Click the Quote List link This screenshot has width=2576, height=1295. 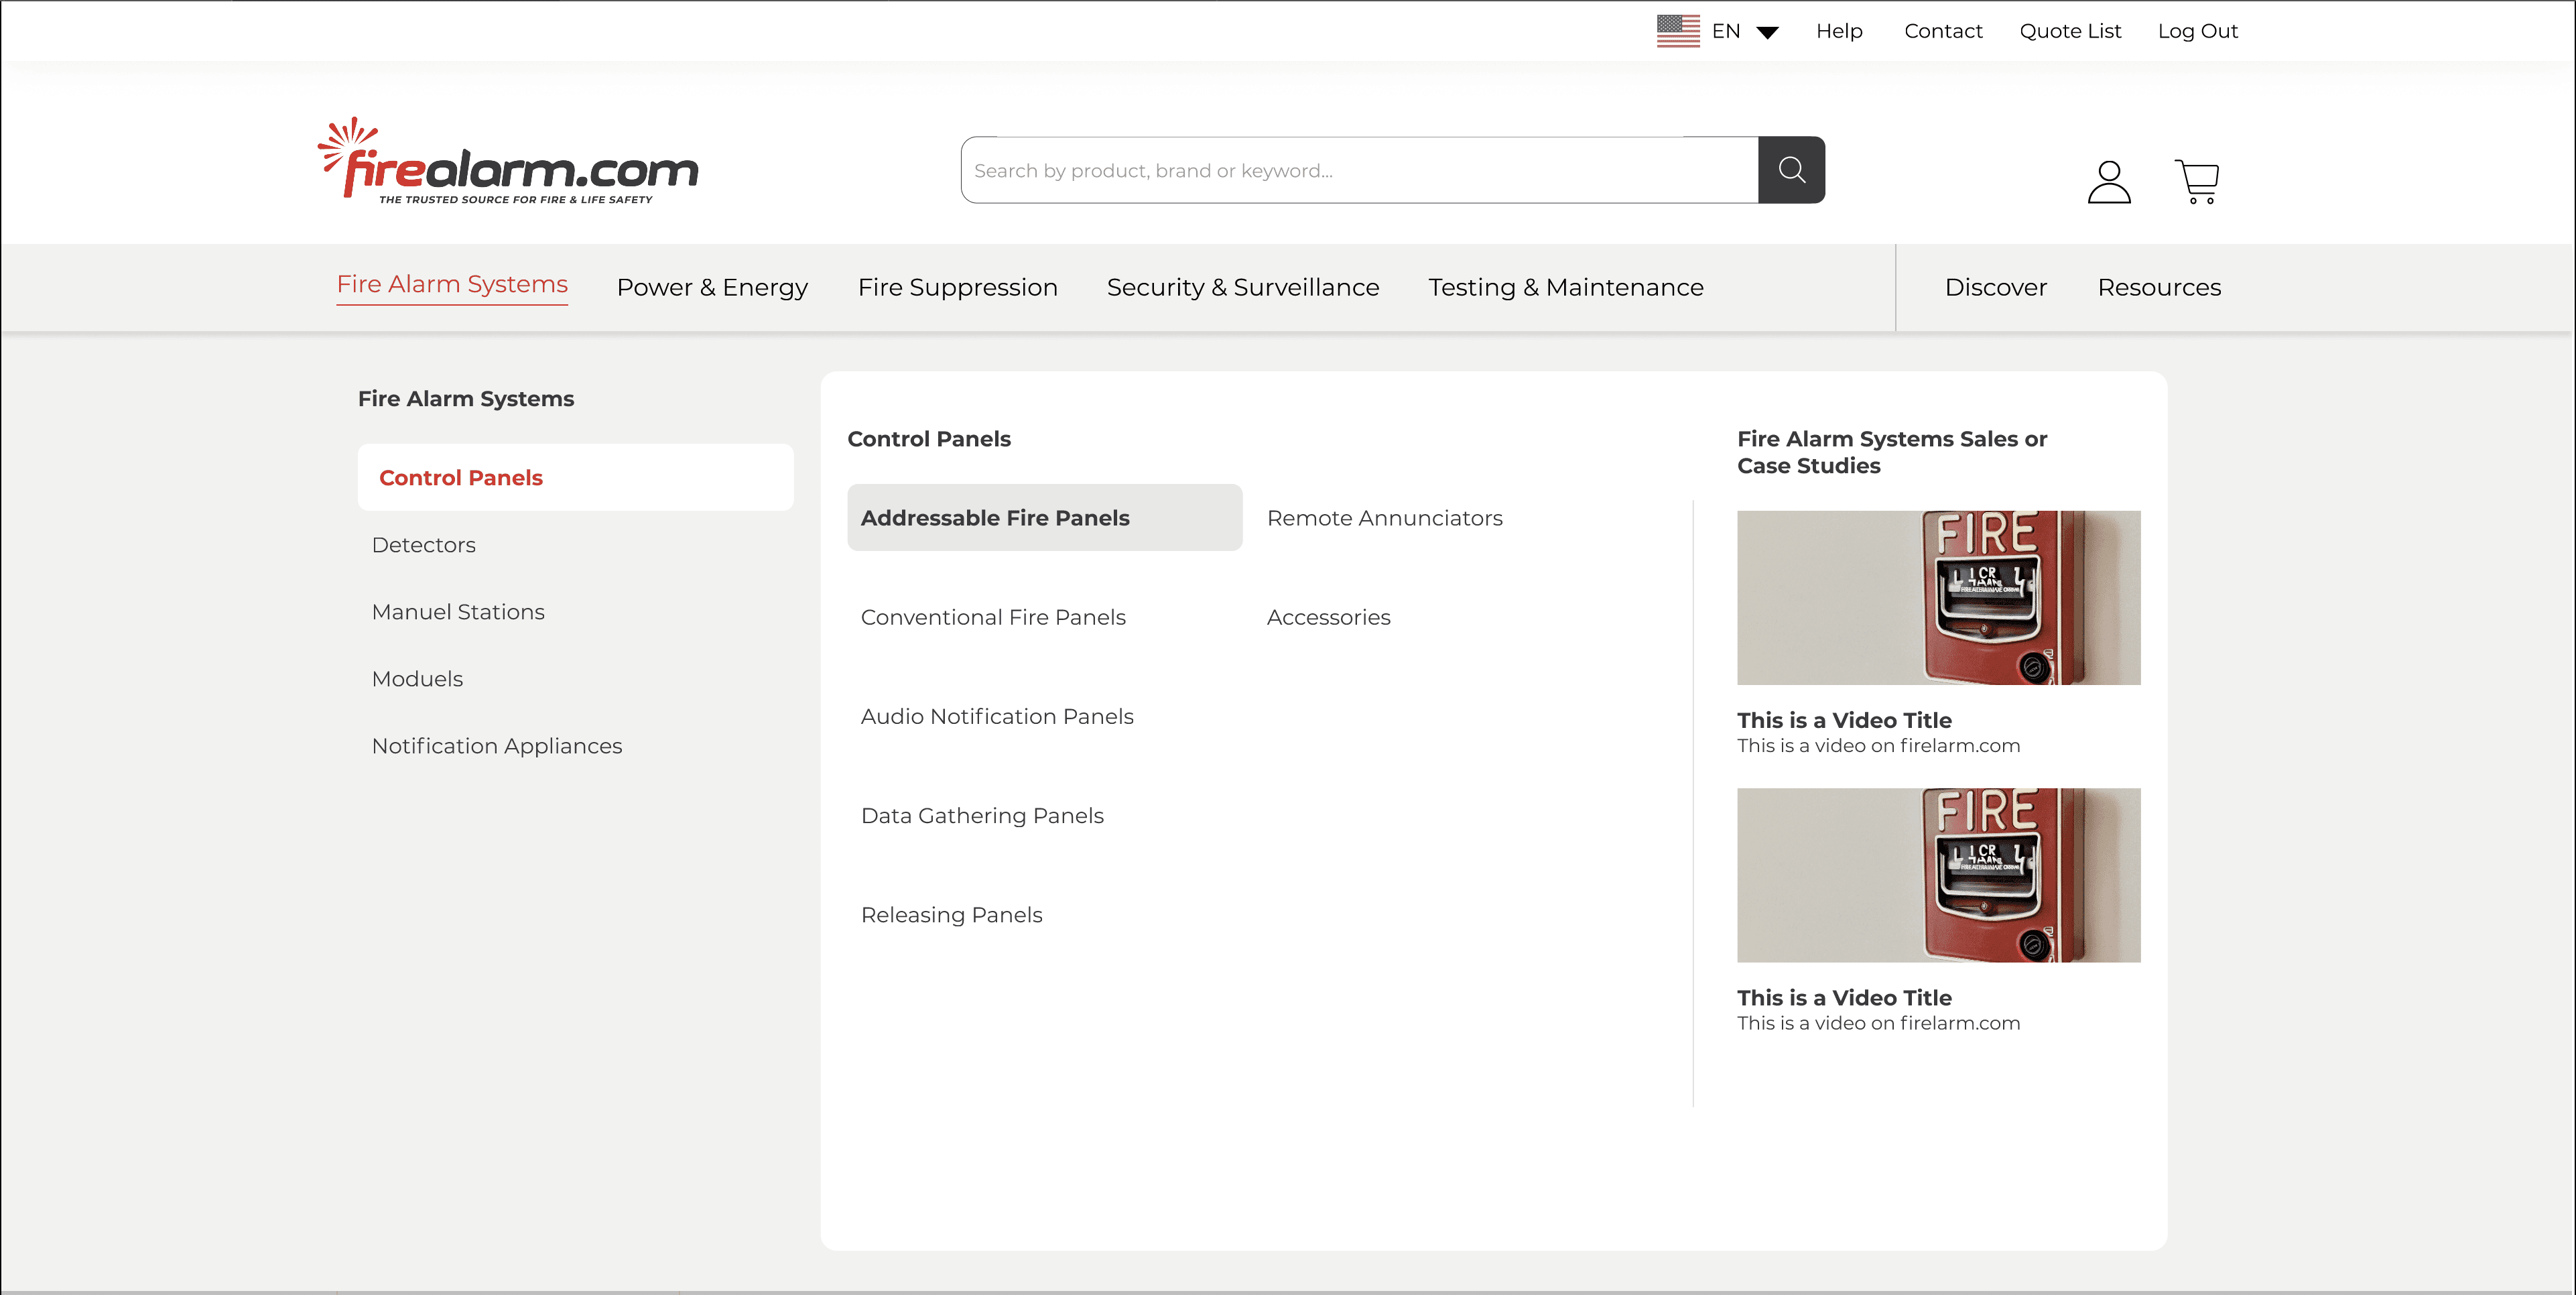click(x=2069, y=31)
